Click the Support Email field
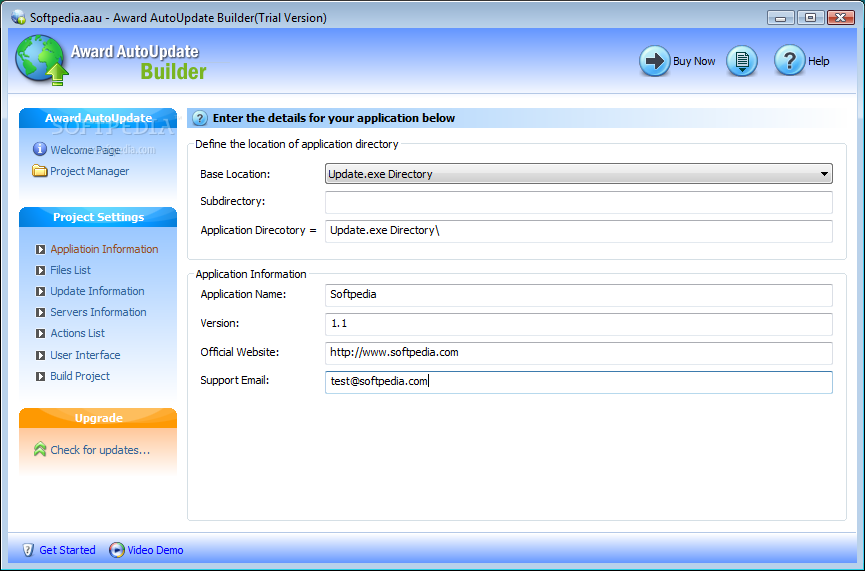865x571 pixels. [x=579, y=382]
